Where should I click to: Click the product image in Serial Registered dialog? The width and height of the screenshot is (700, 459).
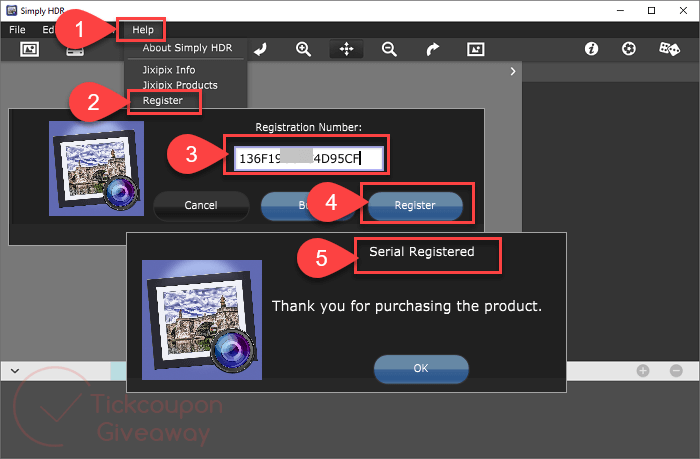tap(202, 320)
